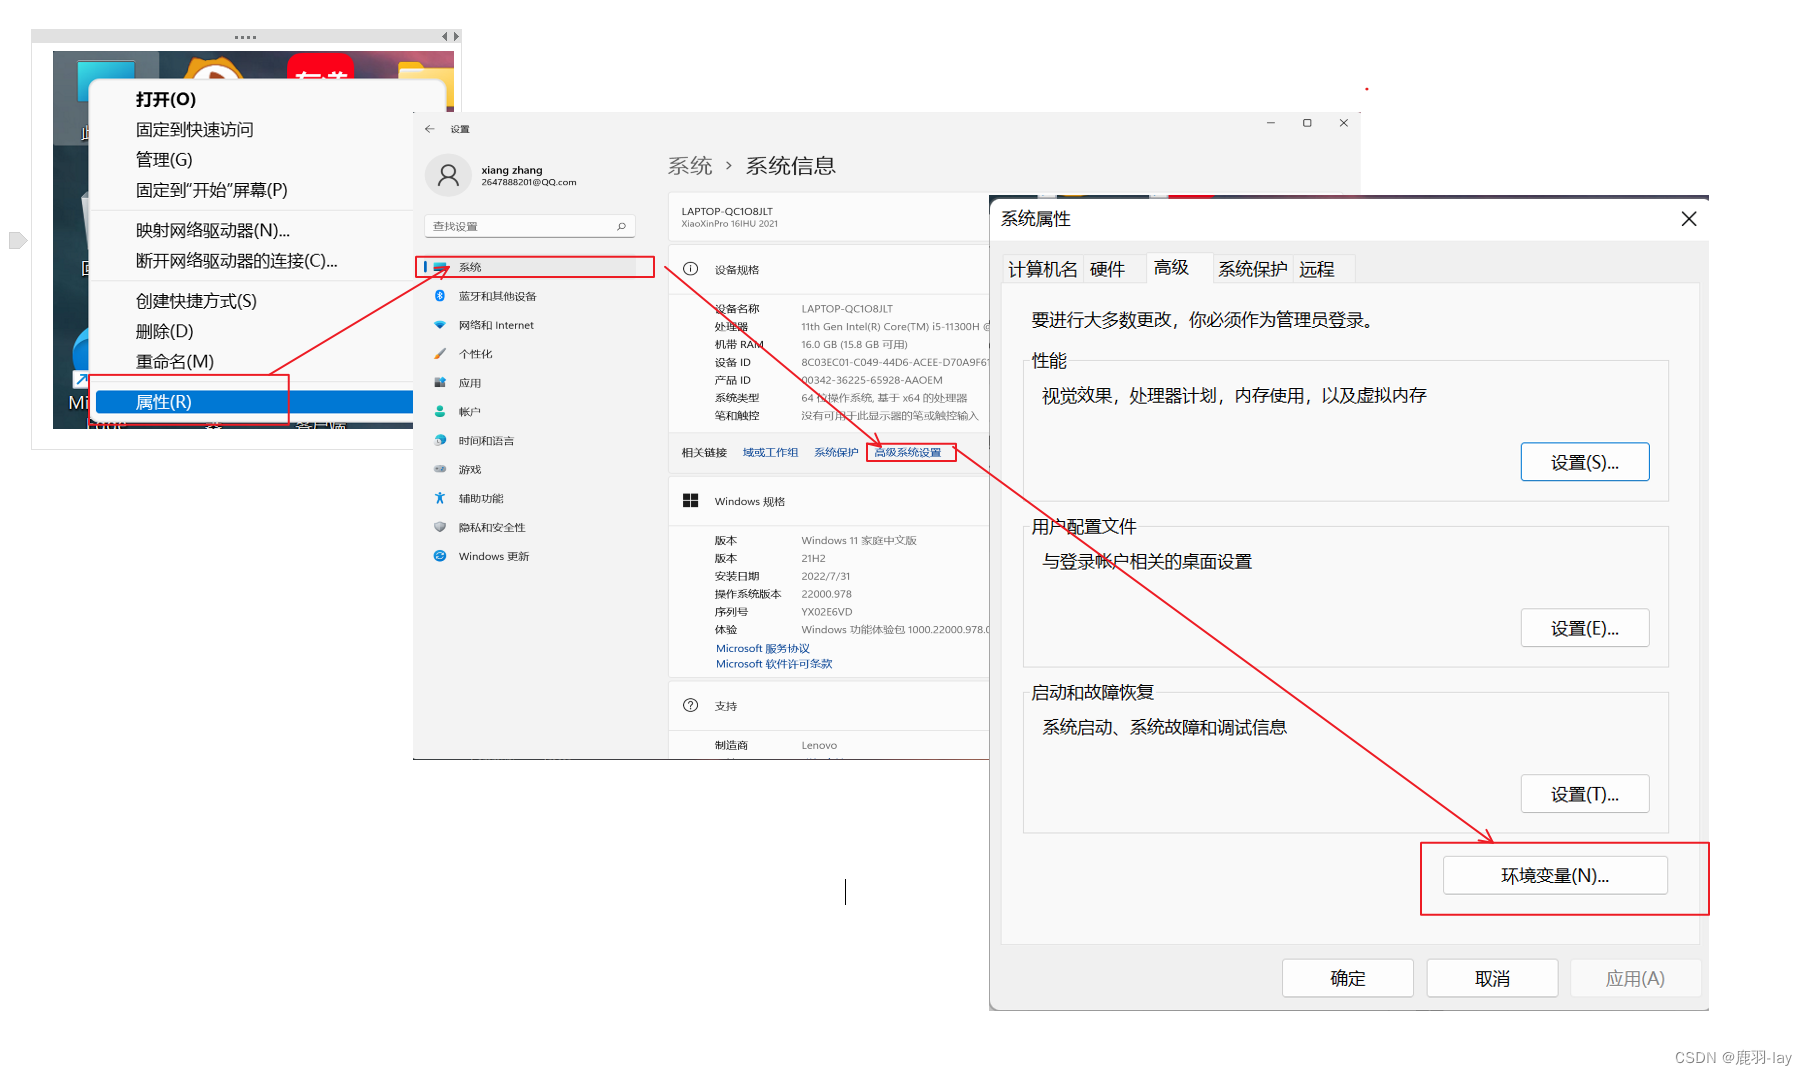Click 设置(E)... under 用户配置文件
The width and height of the screenshot is (1807, 1075).
pyautogui.click(x=1585, y=628)
